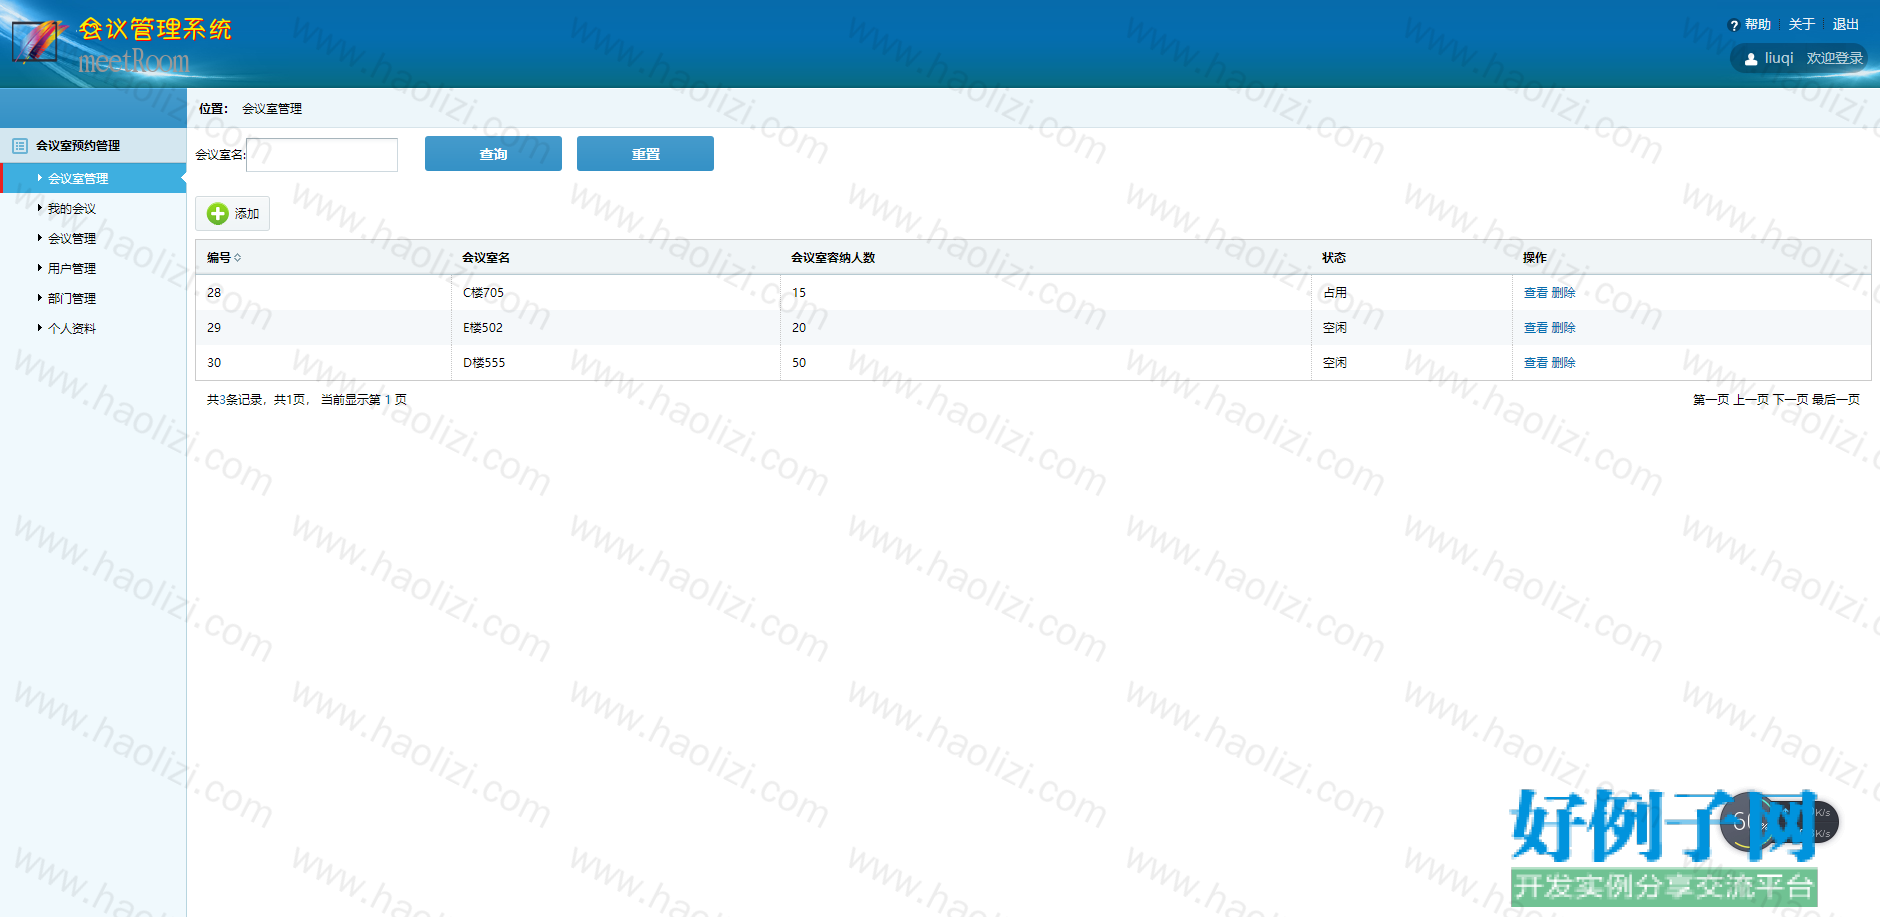Click 帮助 link in the header
Screen dimensions: 1880x917
coord(1758,25)
